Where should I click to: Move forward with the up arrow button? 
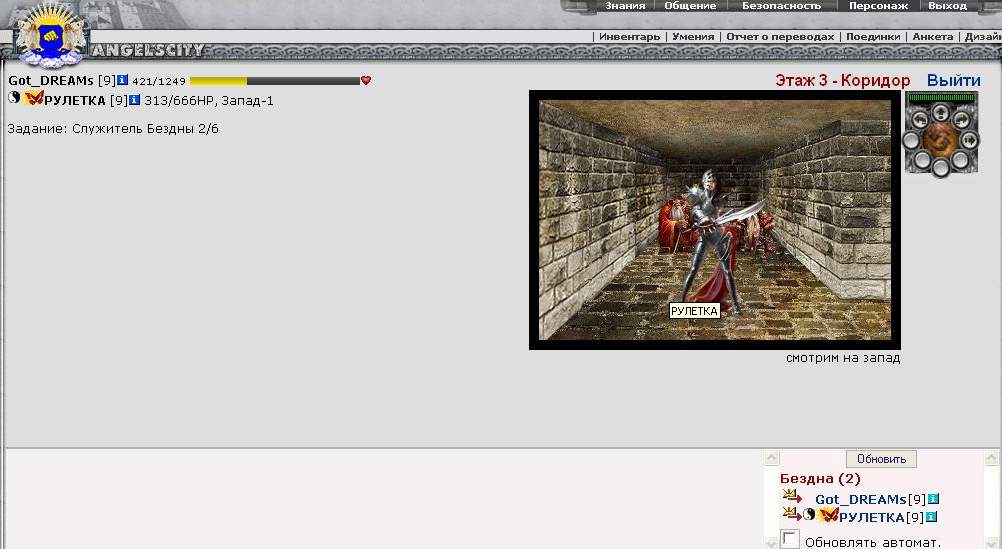coord(941,112)
